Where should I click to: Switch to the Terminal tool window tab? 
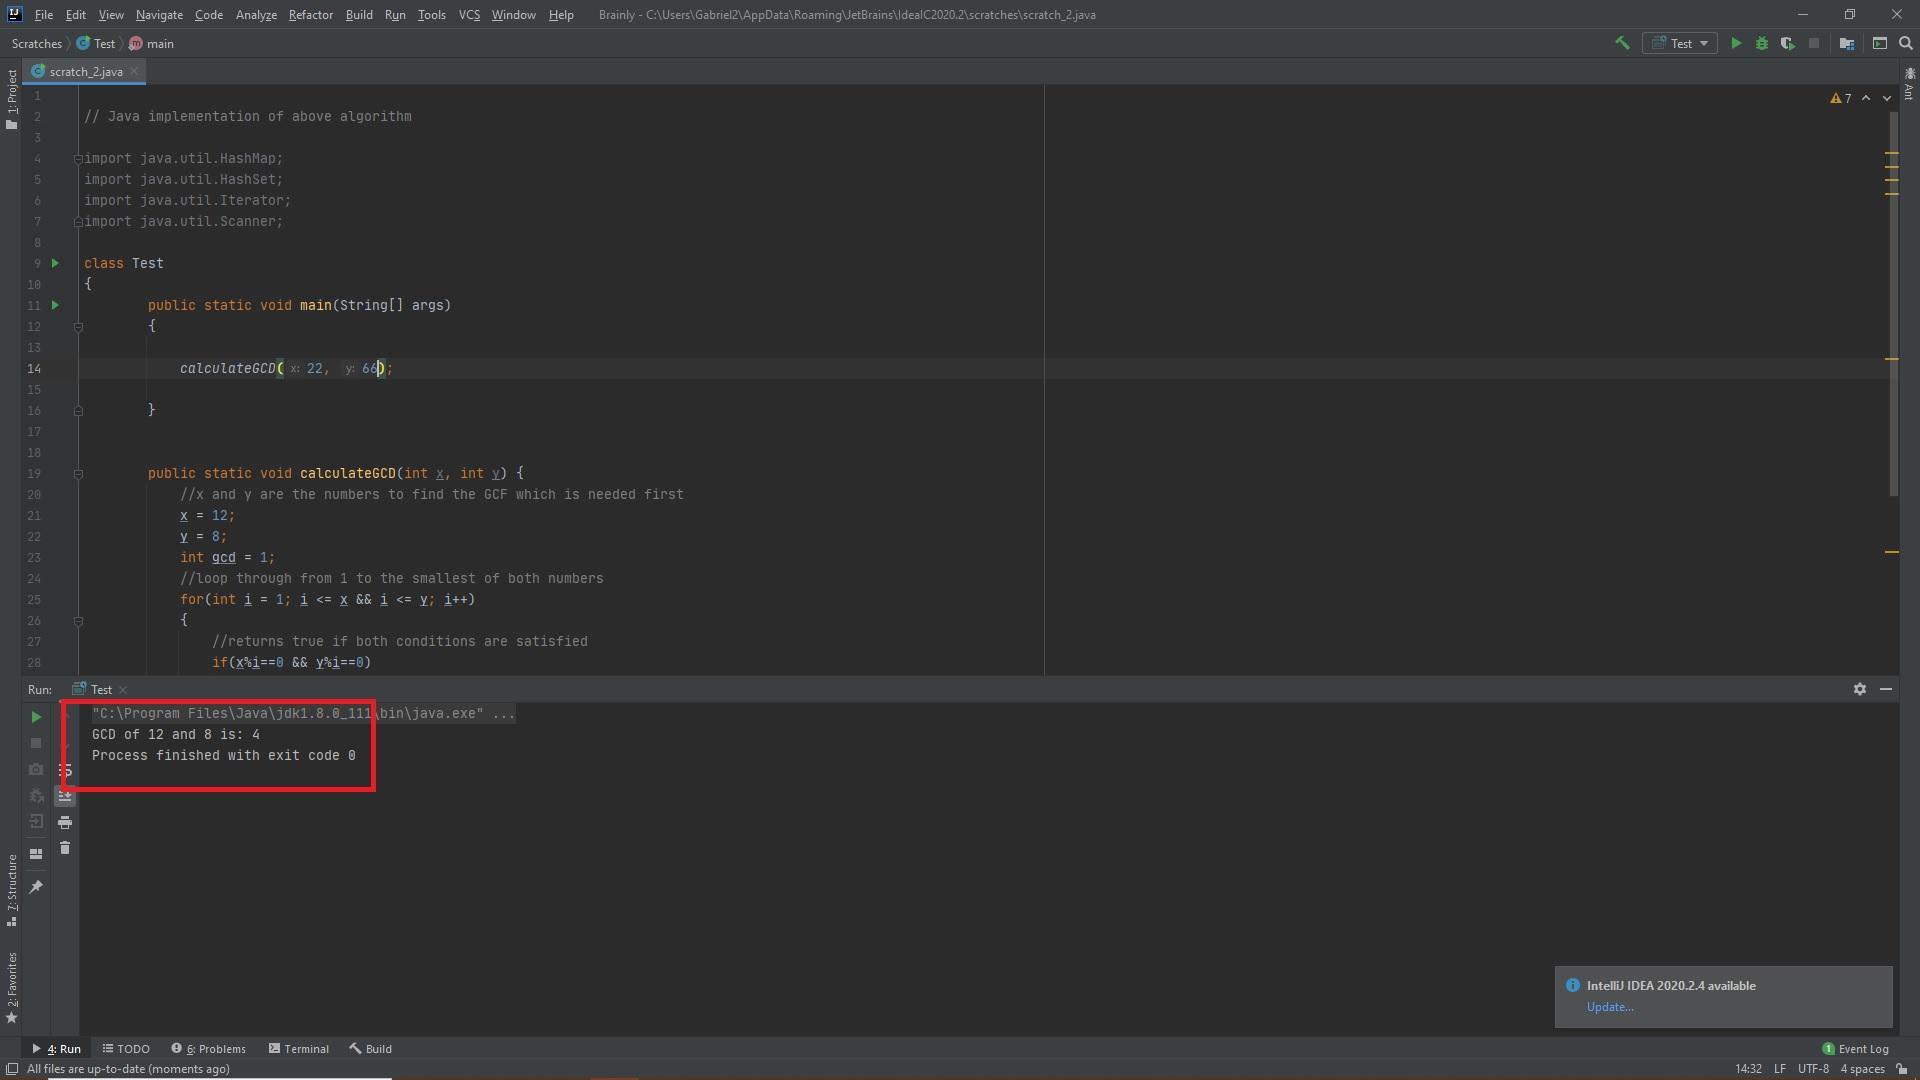[299, 1049]
